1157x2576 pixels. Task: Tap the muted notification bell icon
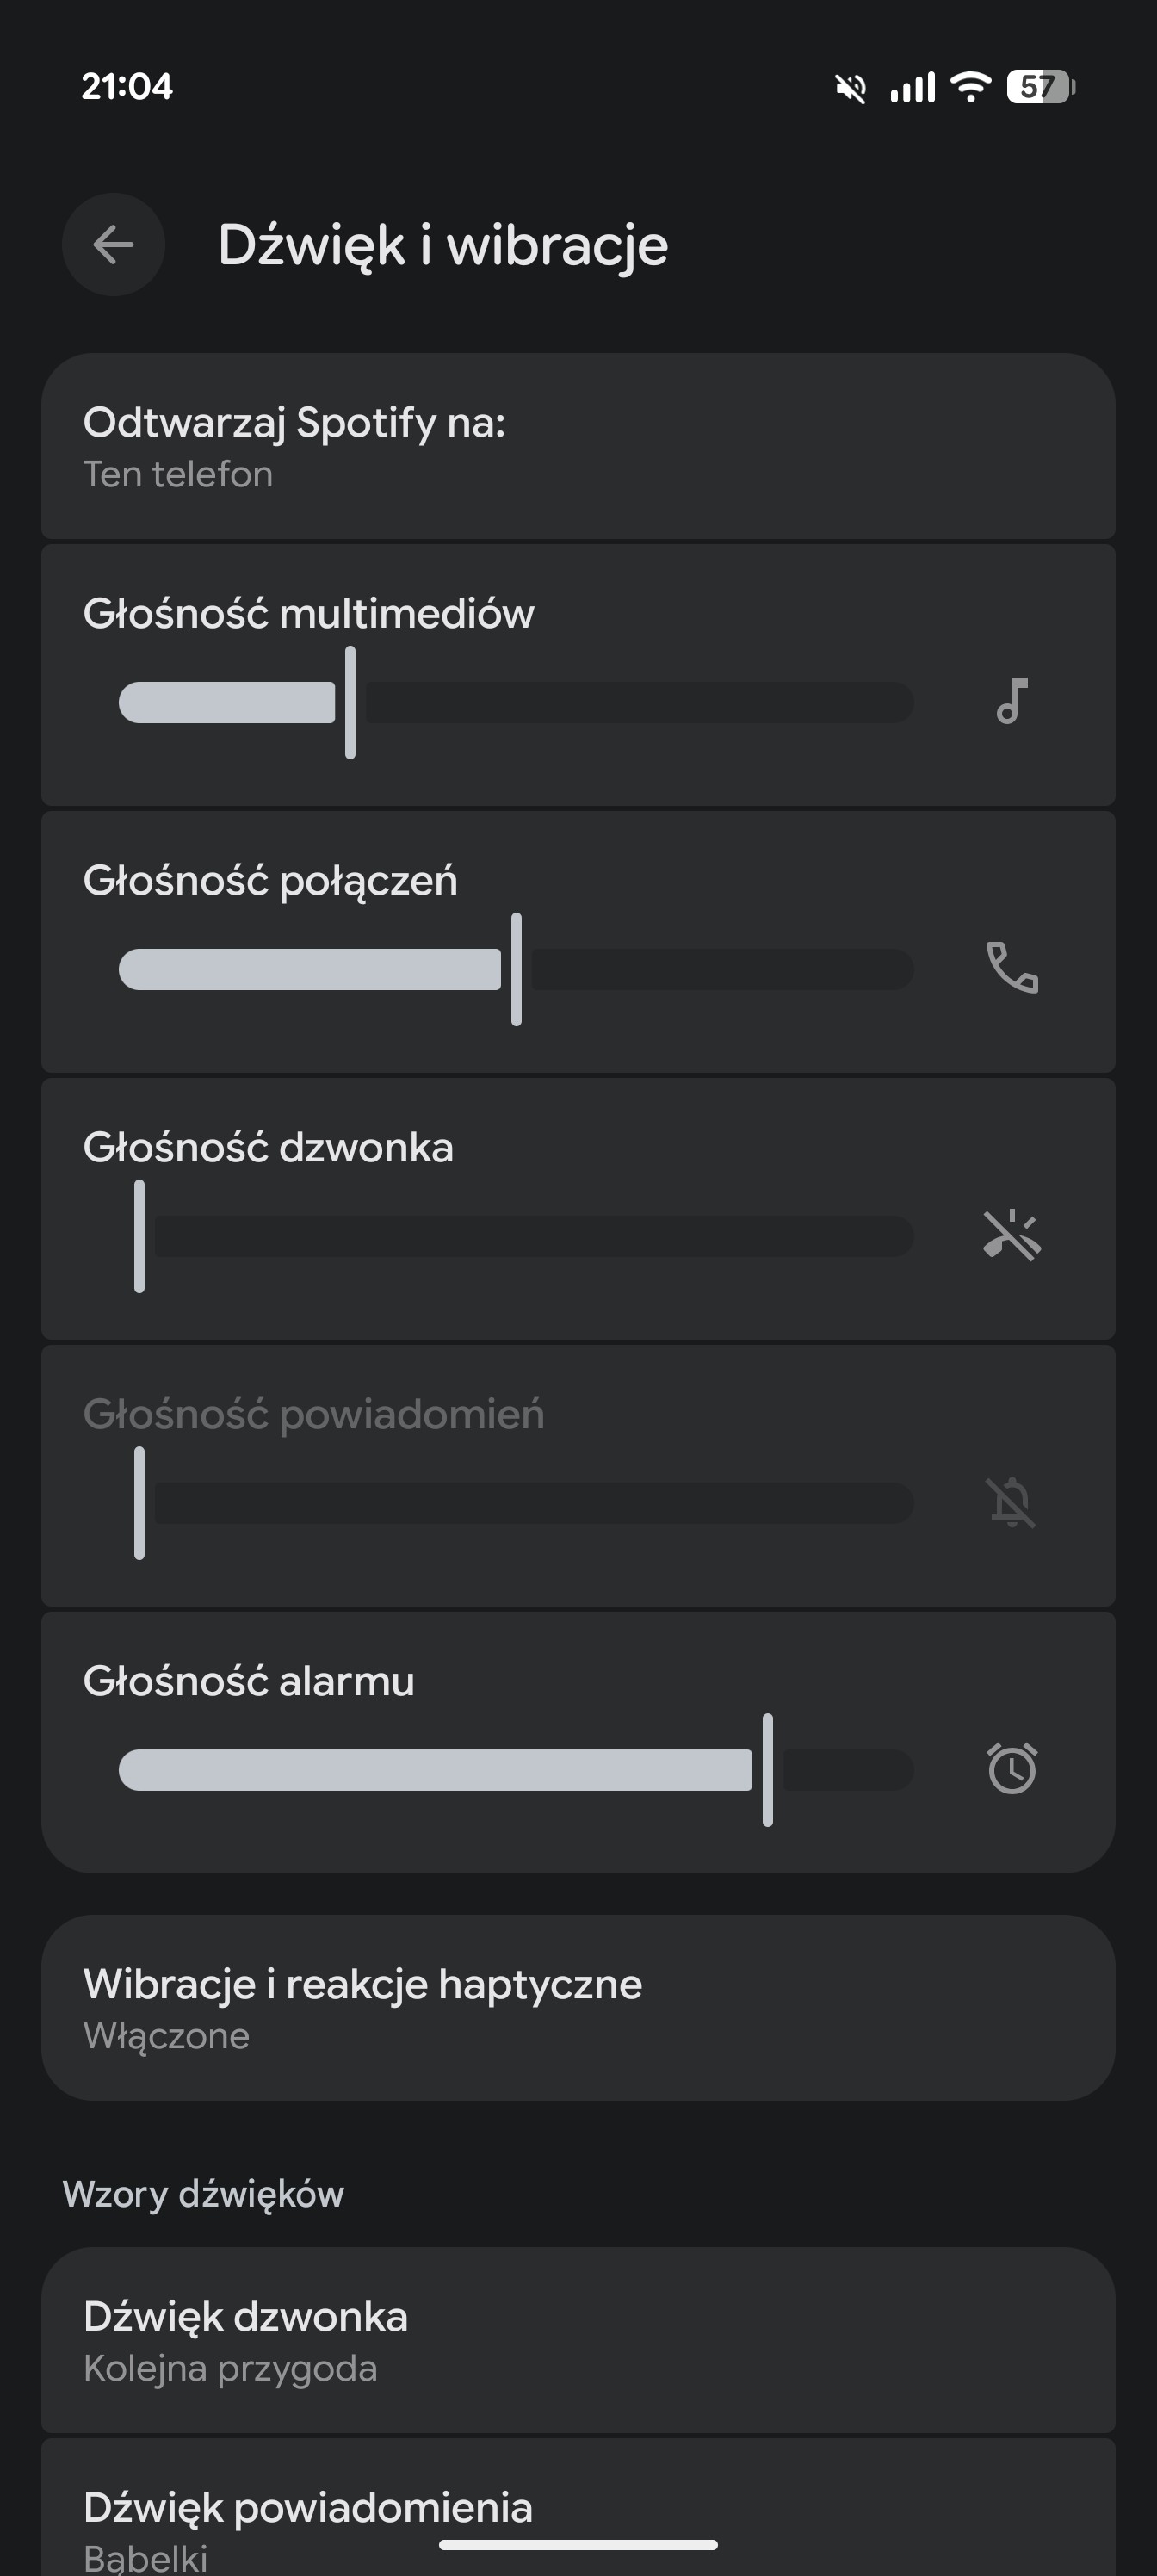point(1012,1502)
